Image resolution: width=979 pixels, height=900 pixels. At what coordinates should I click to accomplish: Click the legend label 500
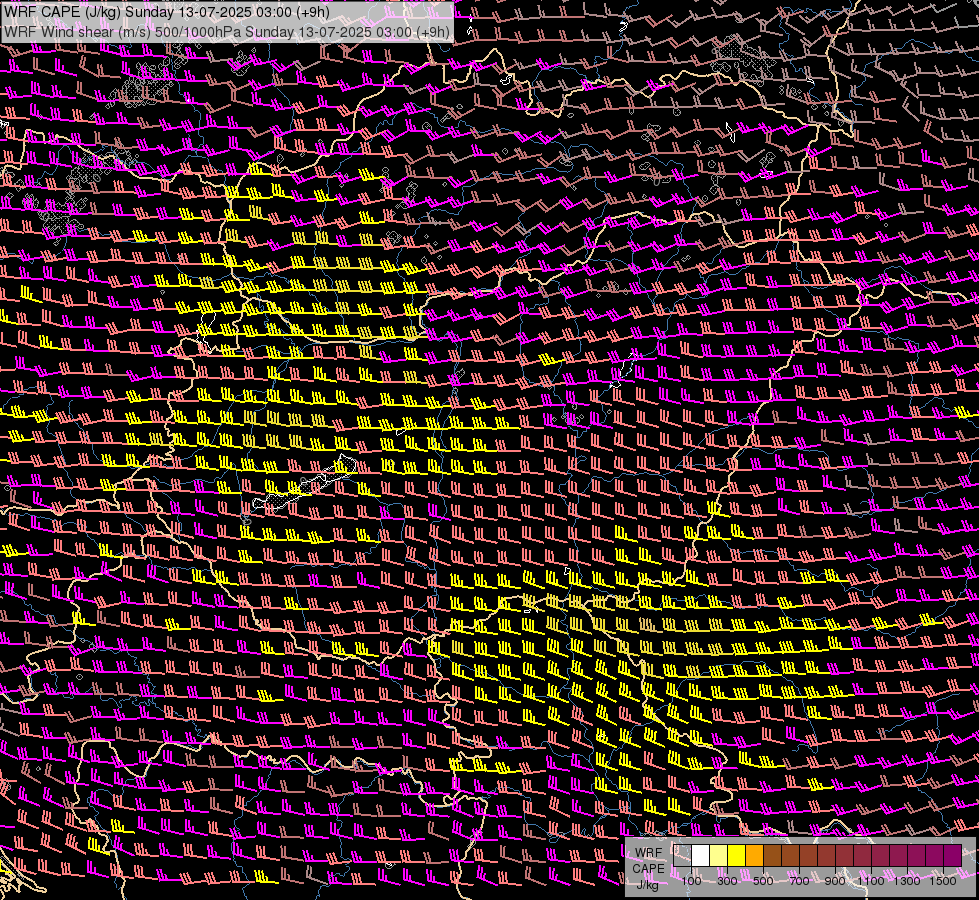[763, 881]
